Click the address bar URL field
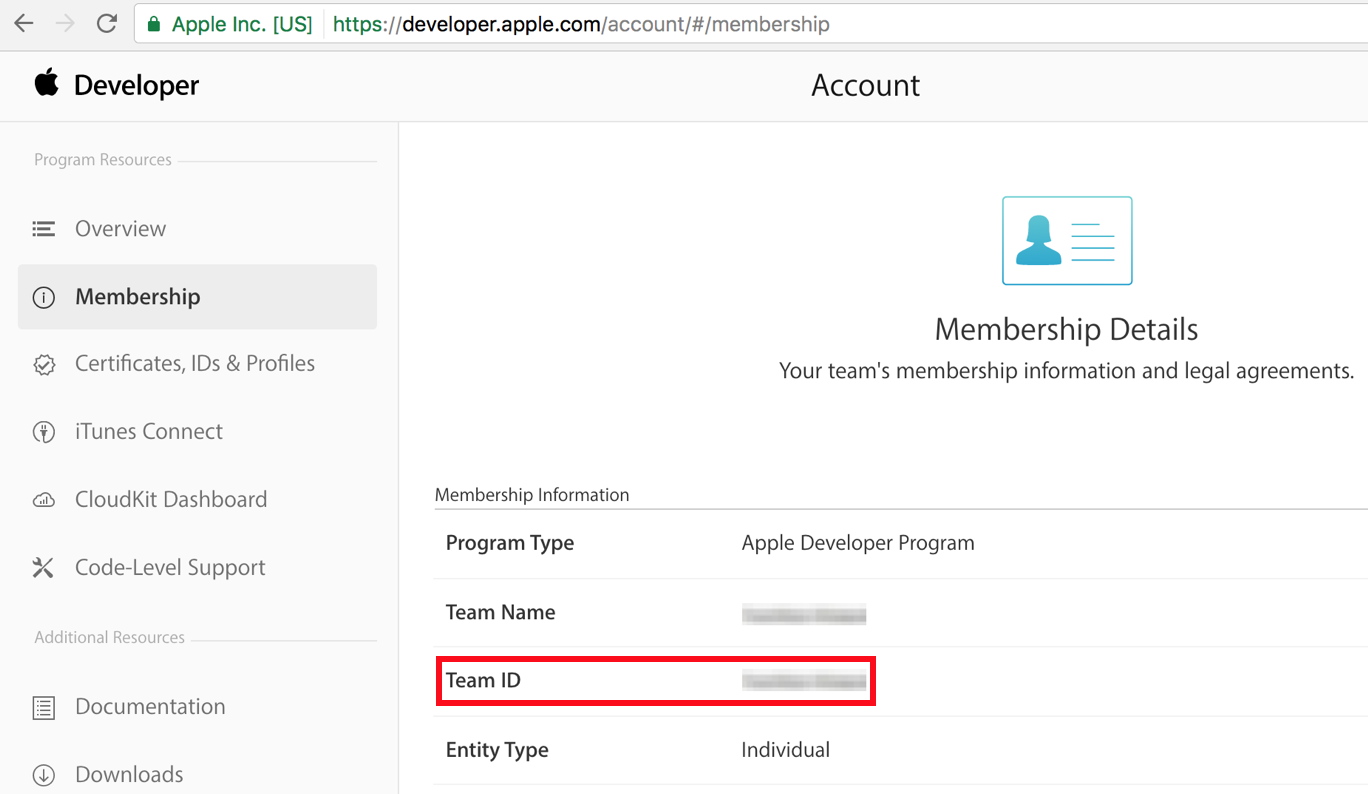This screenshot has width=1368, height=794. point(750,24)
